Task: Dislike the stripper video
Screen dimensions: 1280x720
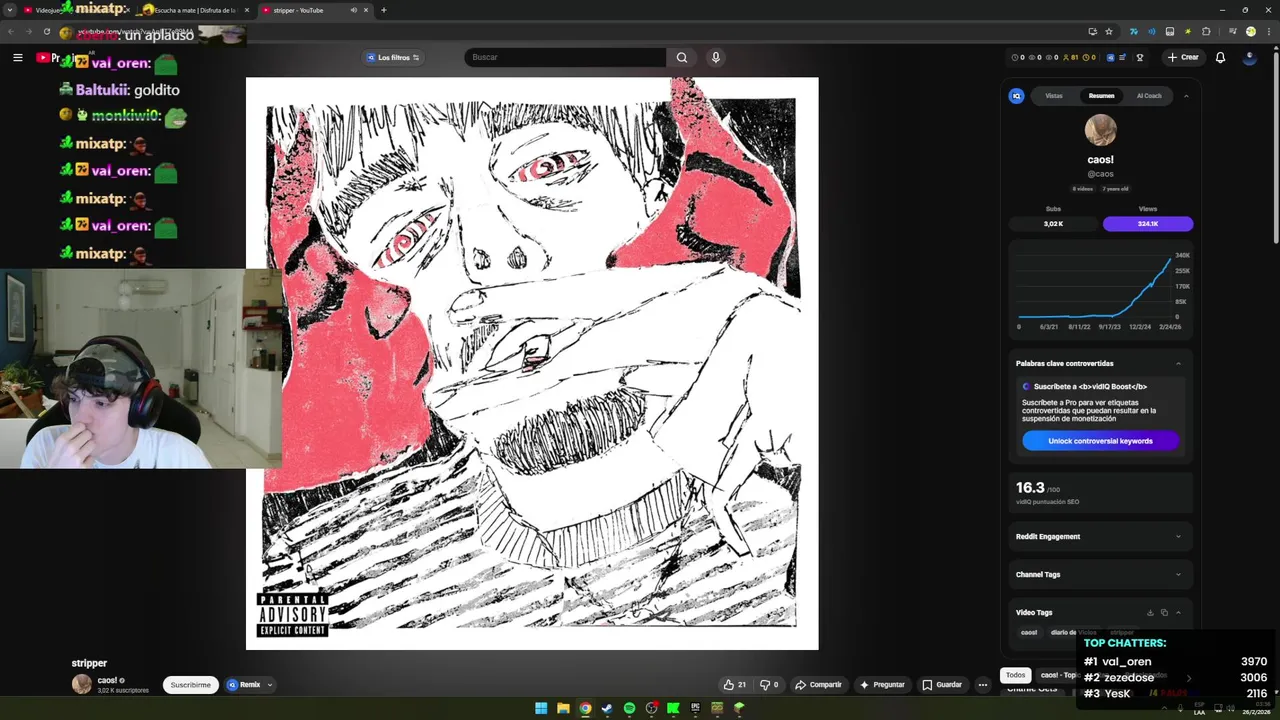Action: tap(768, 685)
